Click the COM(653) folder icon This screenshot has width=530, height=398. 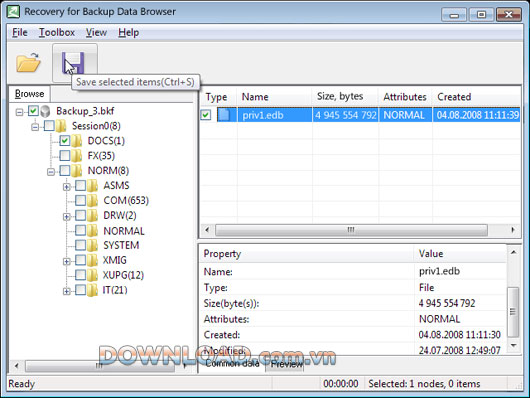click(93, 201)
